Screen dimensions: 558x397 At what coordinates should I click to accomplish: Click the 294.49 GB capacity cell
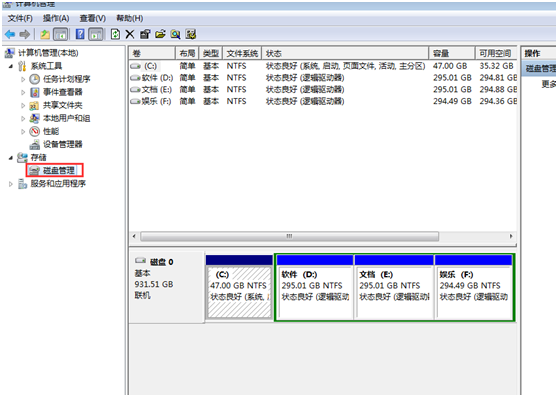[452, 101]
